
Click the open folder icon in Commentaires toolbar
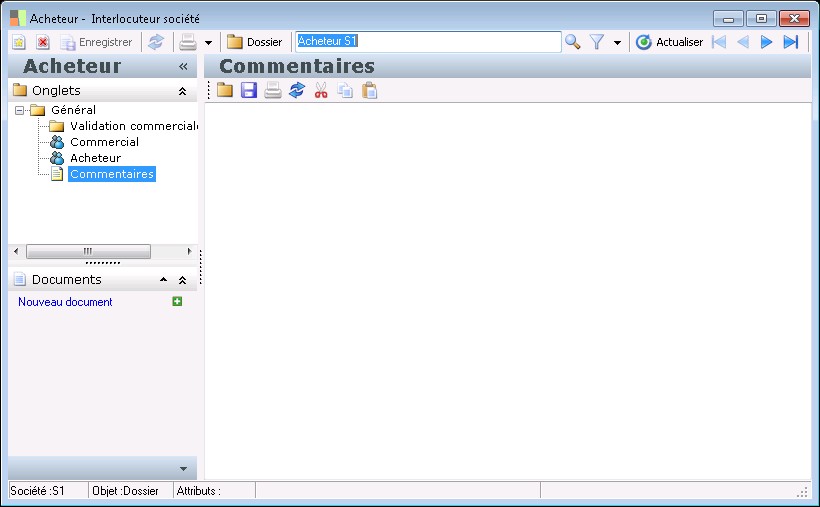point(225,91)
